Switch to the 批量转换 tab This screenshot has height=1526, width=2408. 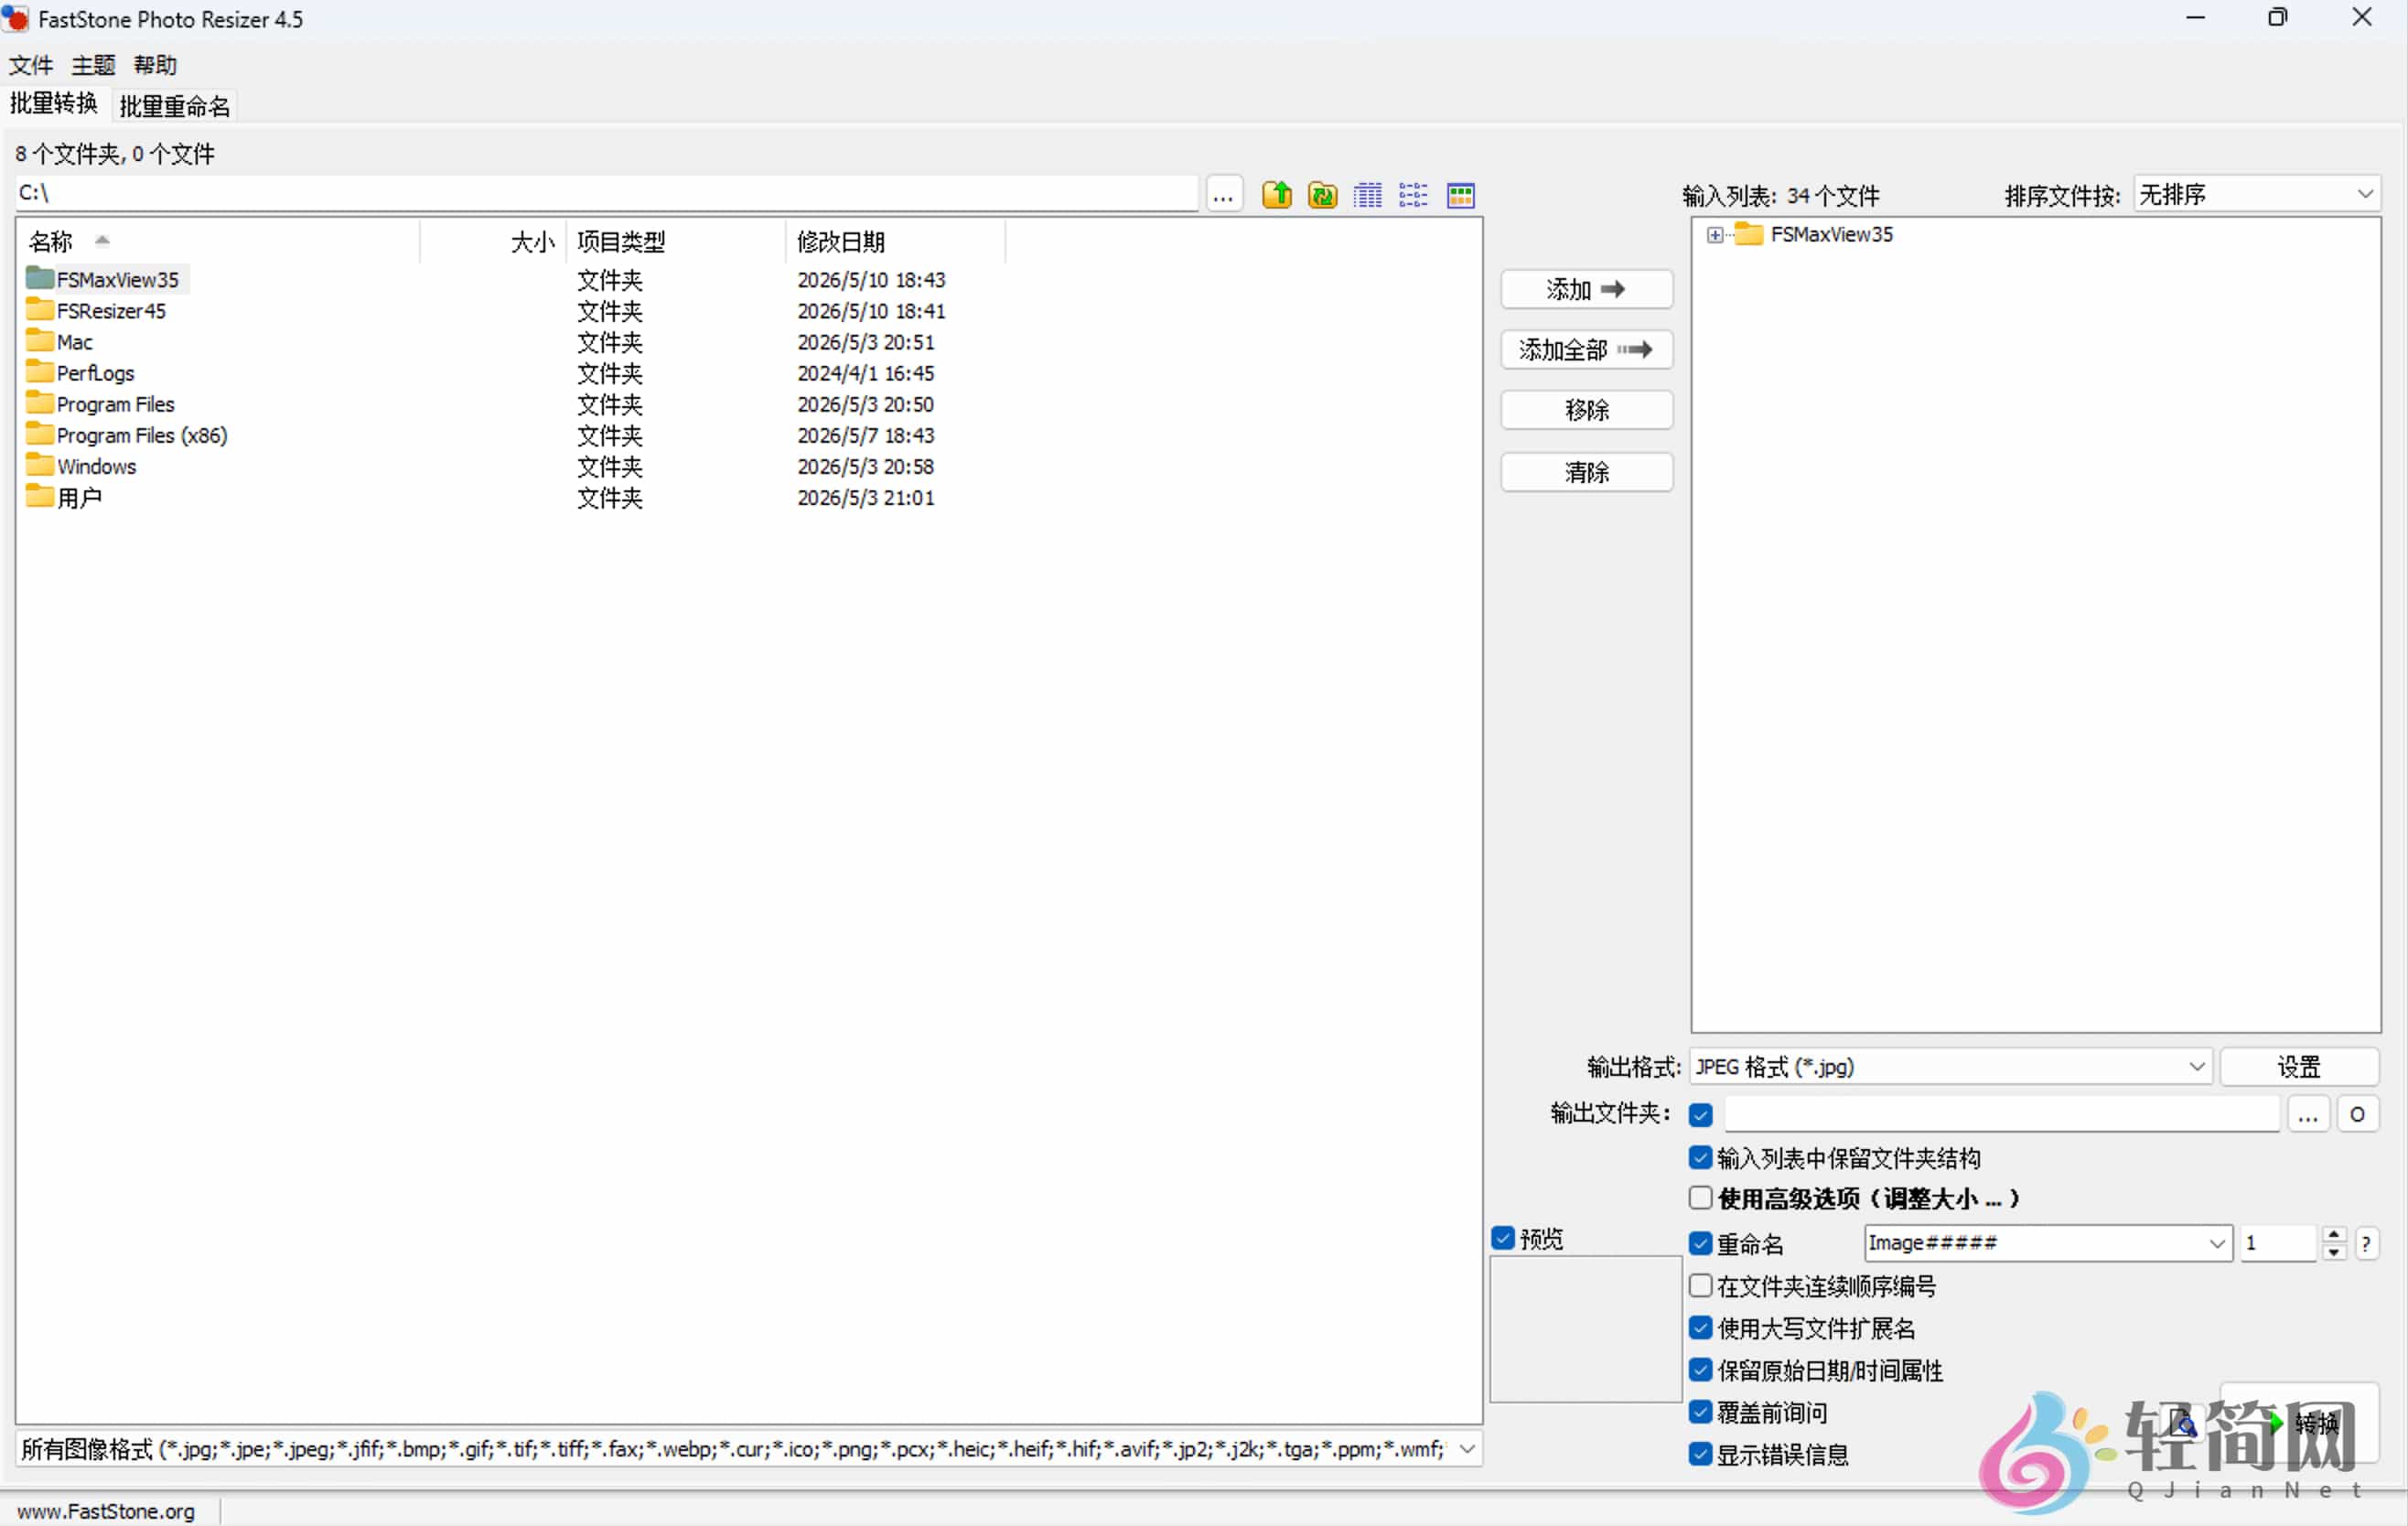[x=54, y=104]
